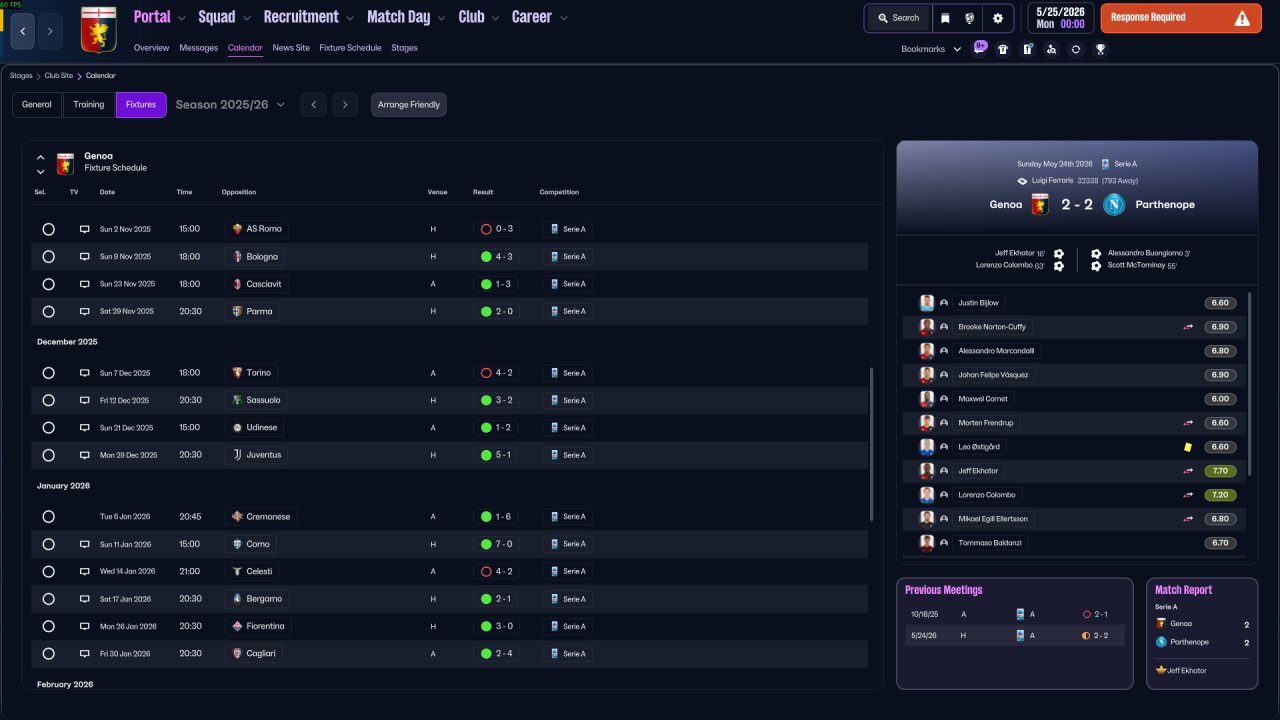Screen dimensions: 1280x720
Task: Open the Career dropdown menu
Action: (540, 17)
